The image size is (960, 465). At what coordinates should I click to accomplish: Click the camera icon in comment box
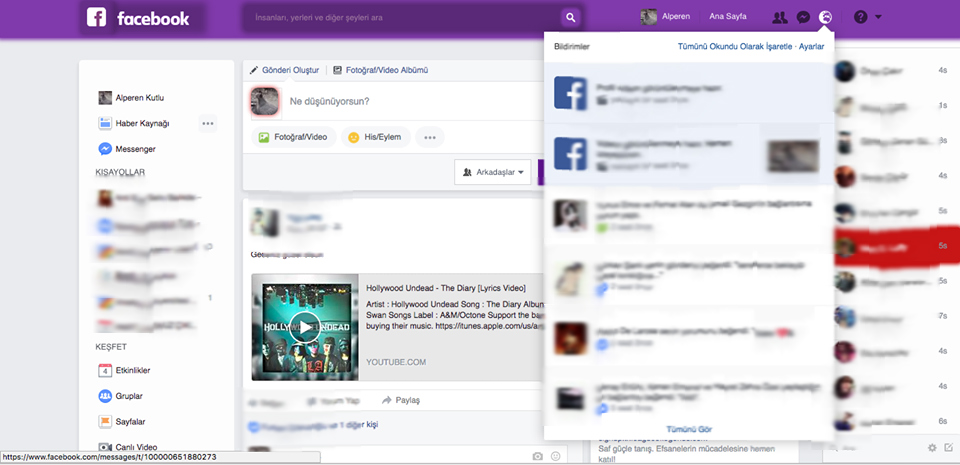tap(538, 456)
